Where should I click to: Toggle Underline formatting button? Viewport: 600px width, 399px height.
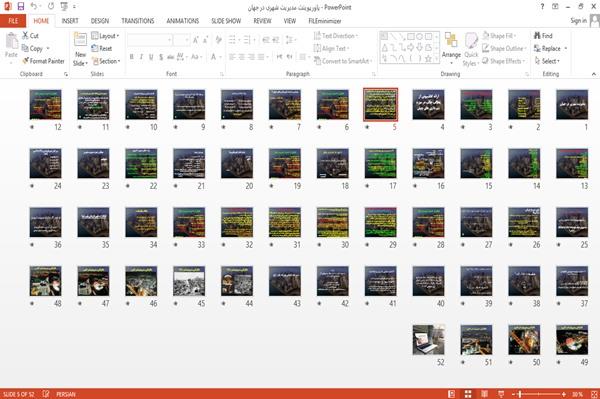point(151,57)
